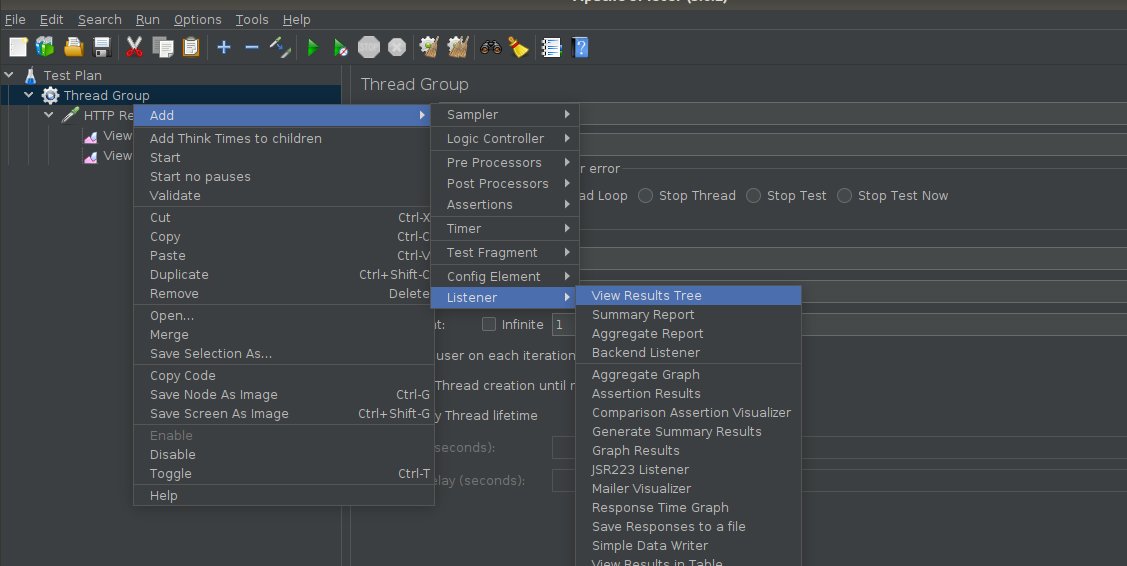Image resolution: width=1127 pixels, height=566 pixels.
Task: Choose Aggregate Report listener
Action: coord(689,334)
